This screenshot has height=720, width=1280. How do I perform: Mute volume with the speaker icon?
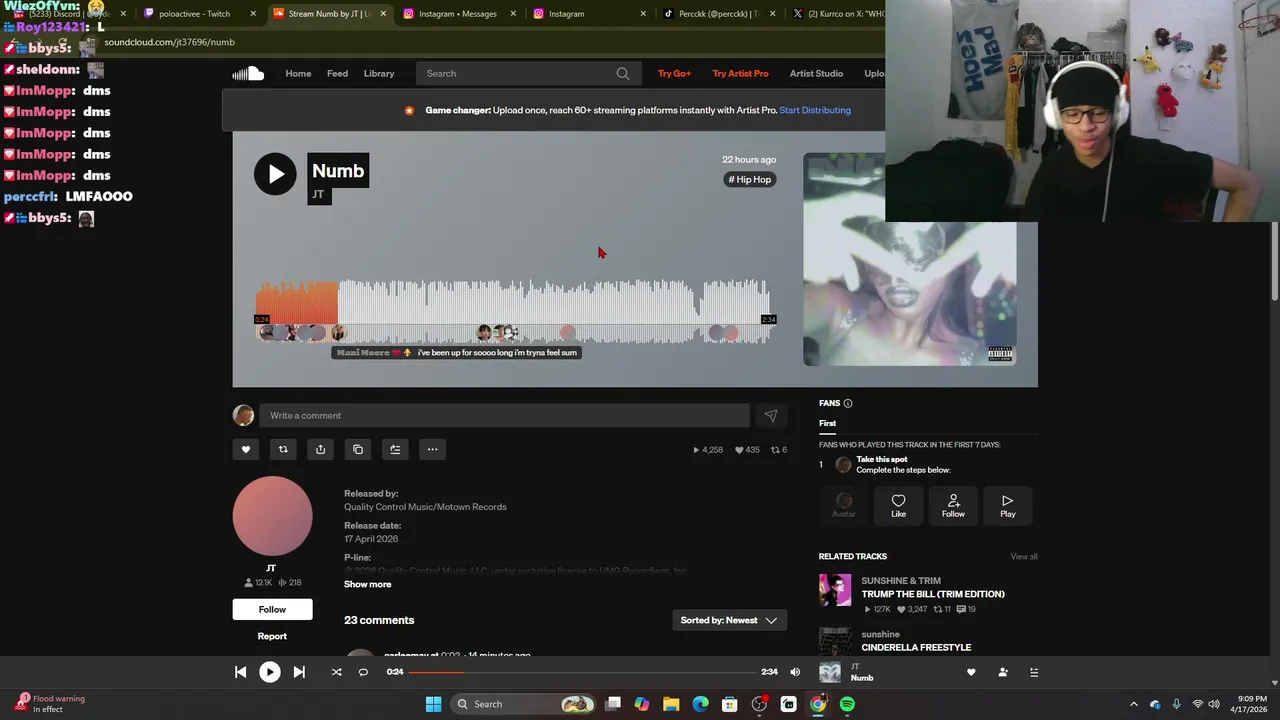tap(795, 672)
